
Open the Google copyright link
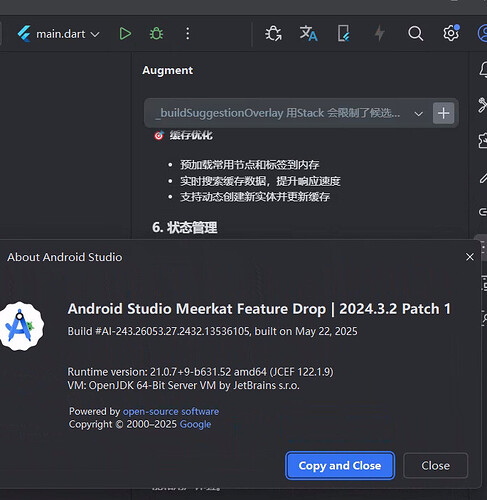[195, 424]
